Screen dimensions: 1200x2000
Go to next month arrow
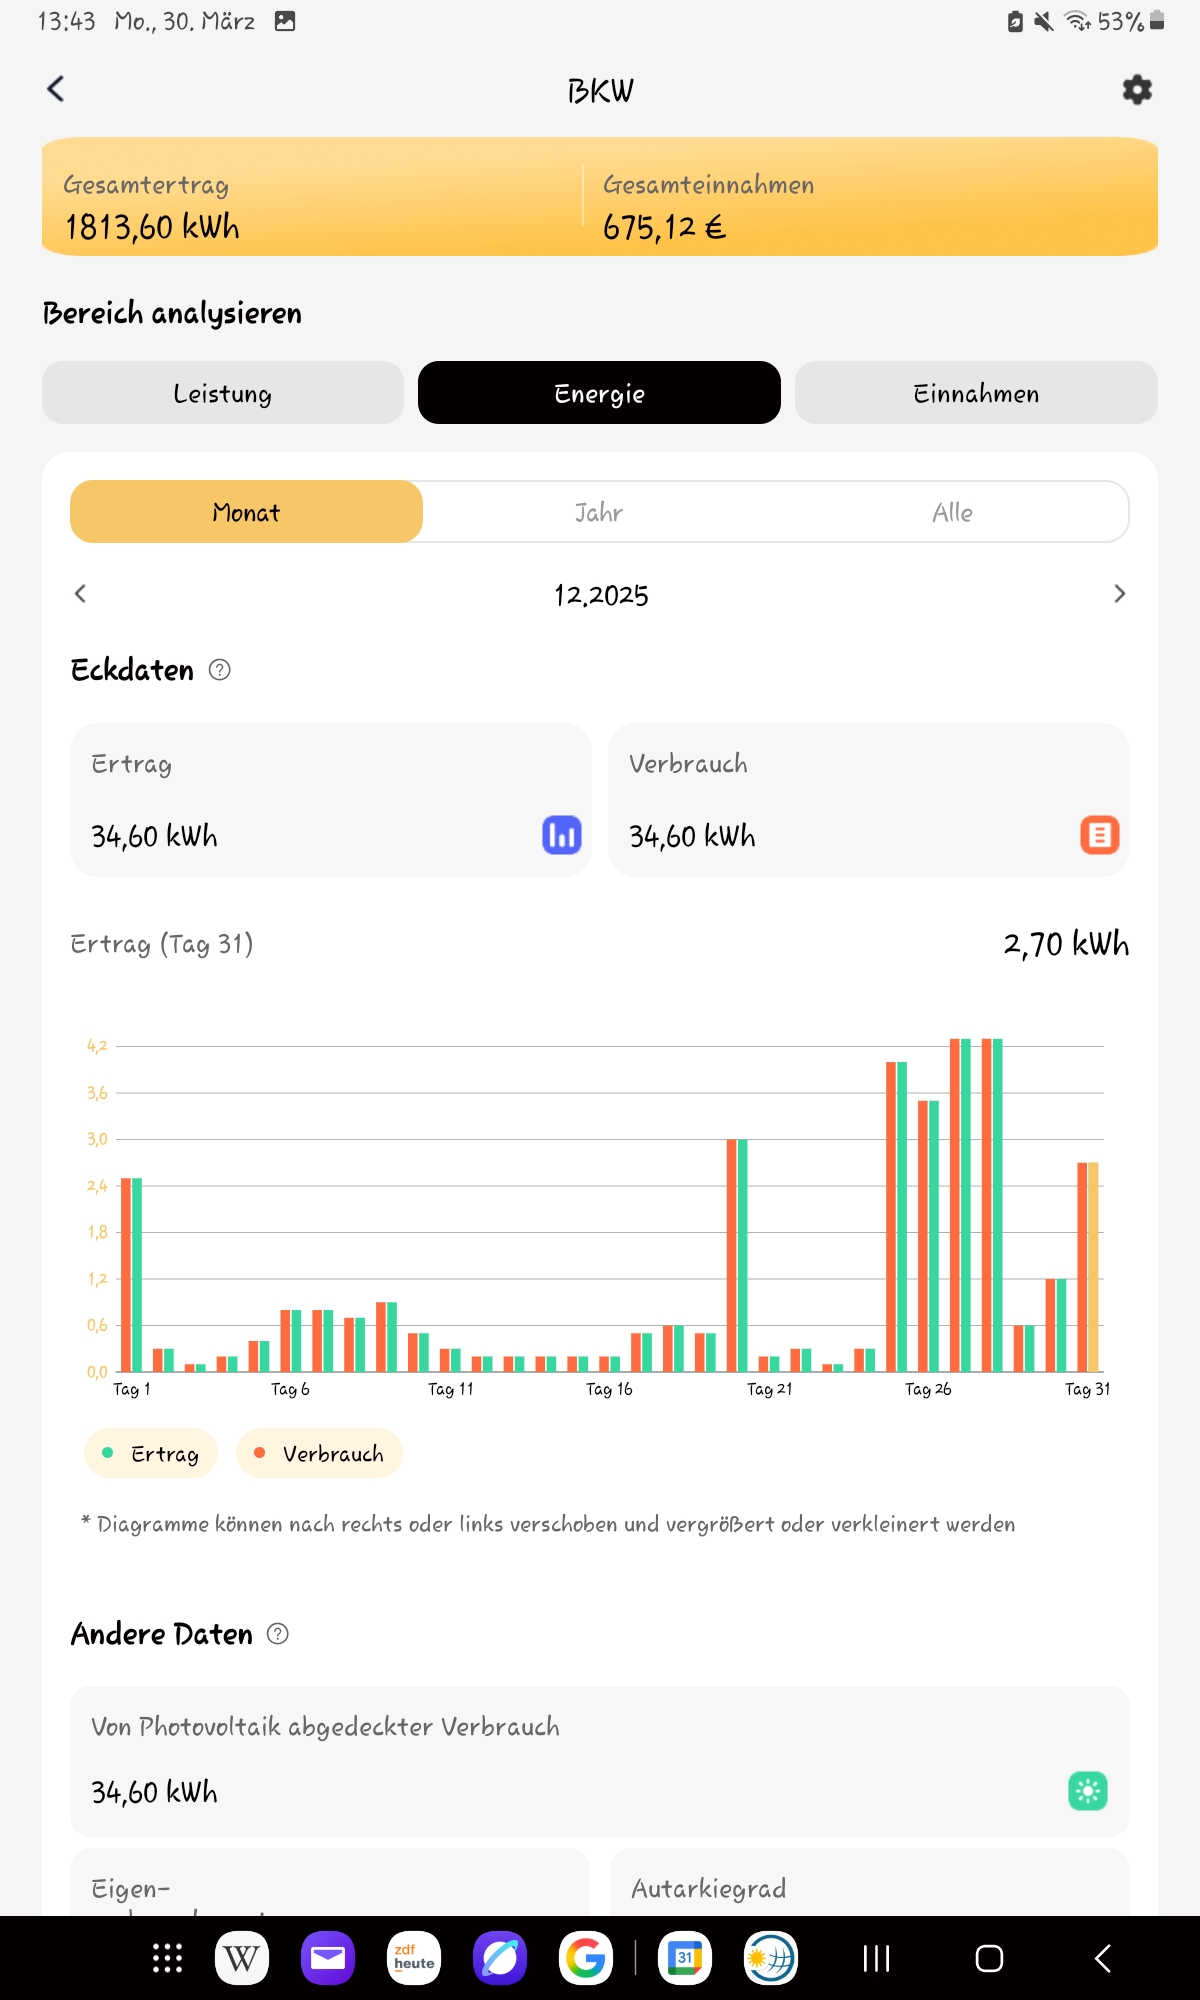1119,594
